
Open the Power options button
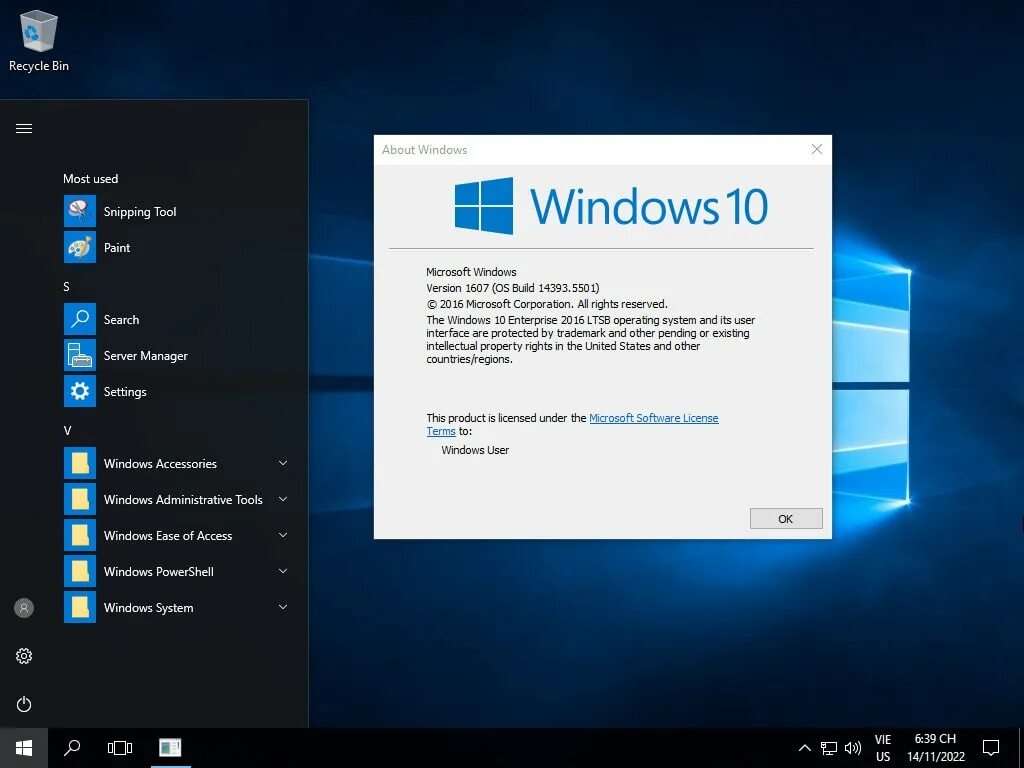click(24, 704)
